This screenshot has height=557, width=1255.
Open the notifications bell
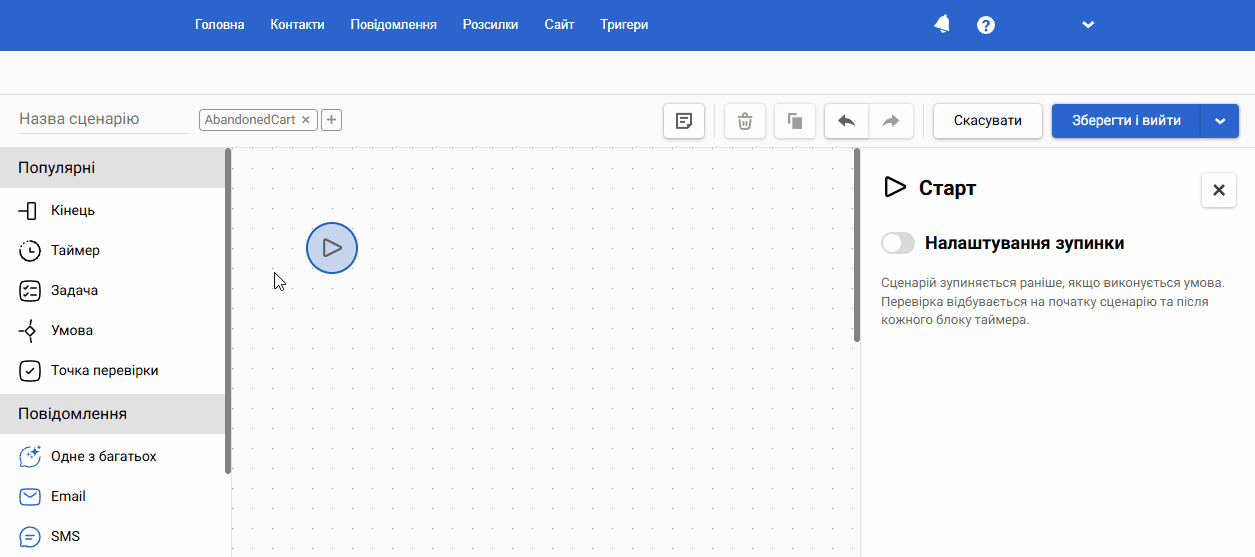[942, 24]
